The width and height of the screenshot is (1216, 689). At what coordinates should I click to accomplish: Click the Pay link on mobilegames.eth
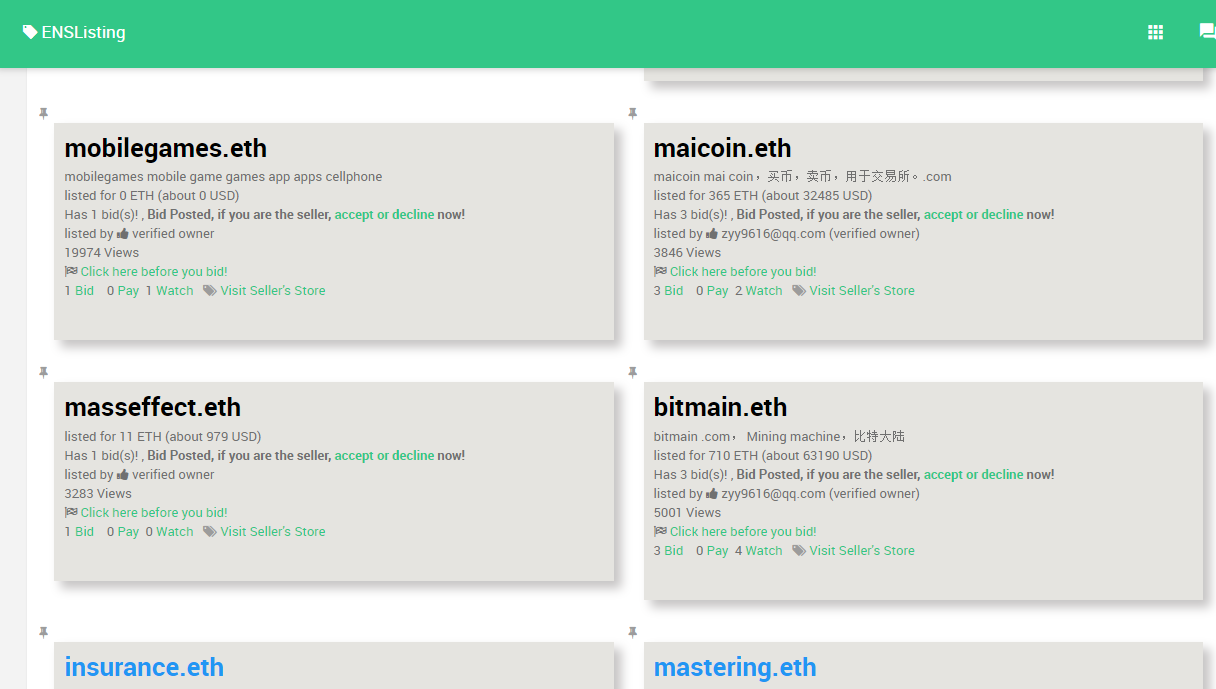128,290
